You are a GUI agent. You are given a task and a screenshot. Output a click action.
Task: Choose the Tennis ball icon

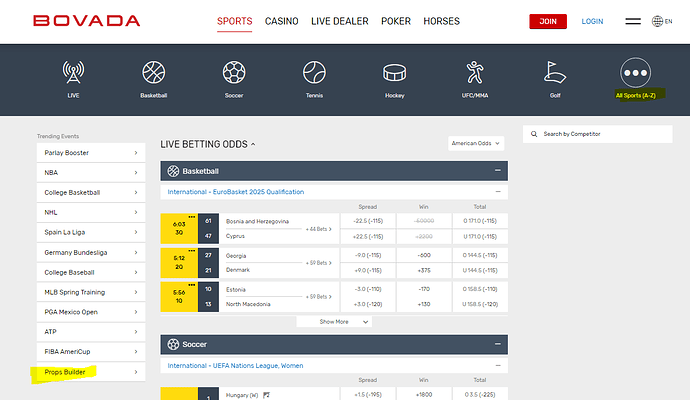[314, 73]
